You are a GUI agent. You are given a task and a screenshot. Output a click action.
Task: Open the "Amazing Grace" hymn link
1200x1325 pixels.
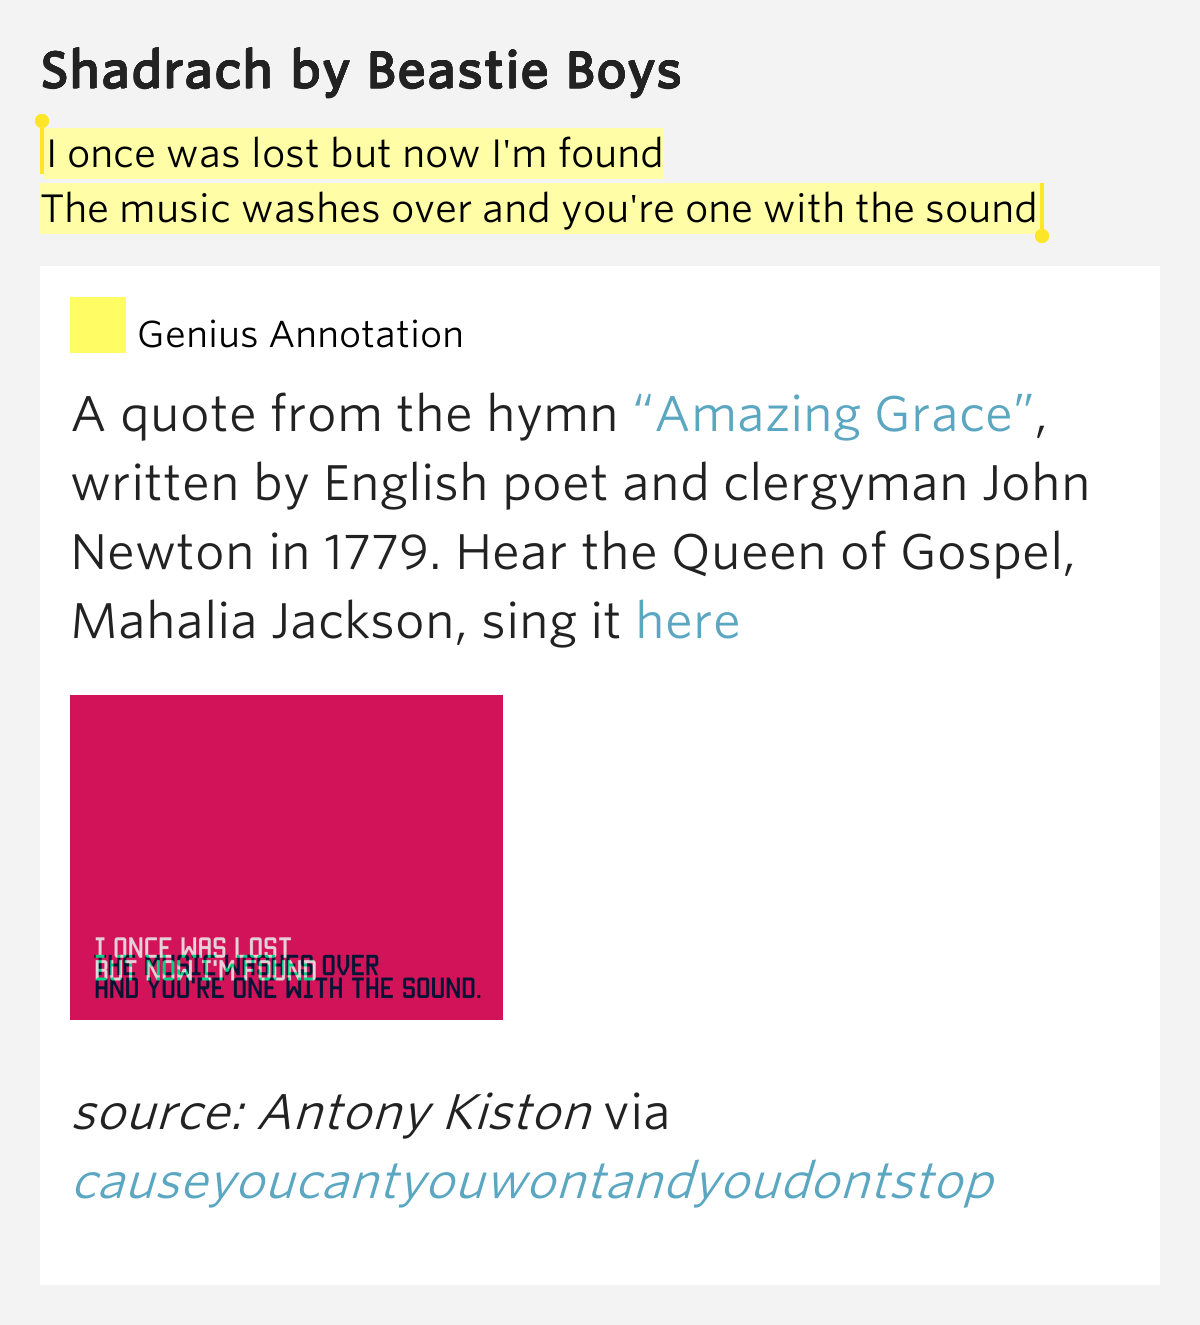[x=835, y=414]
